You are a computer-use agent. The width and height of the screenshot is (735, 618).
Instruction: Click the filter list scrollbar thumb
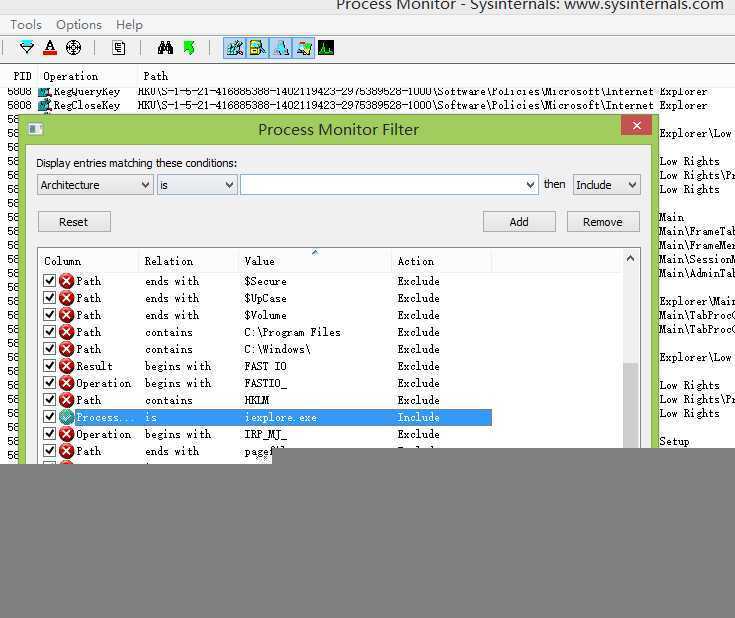click(630, 405)
